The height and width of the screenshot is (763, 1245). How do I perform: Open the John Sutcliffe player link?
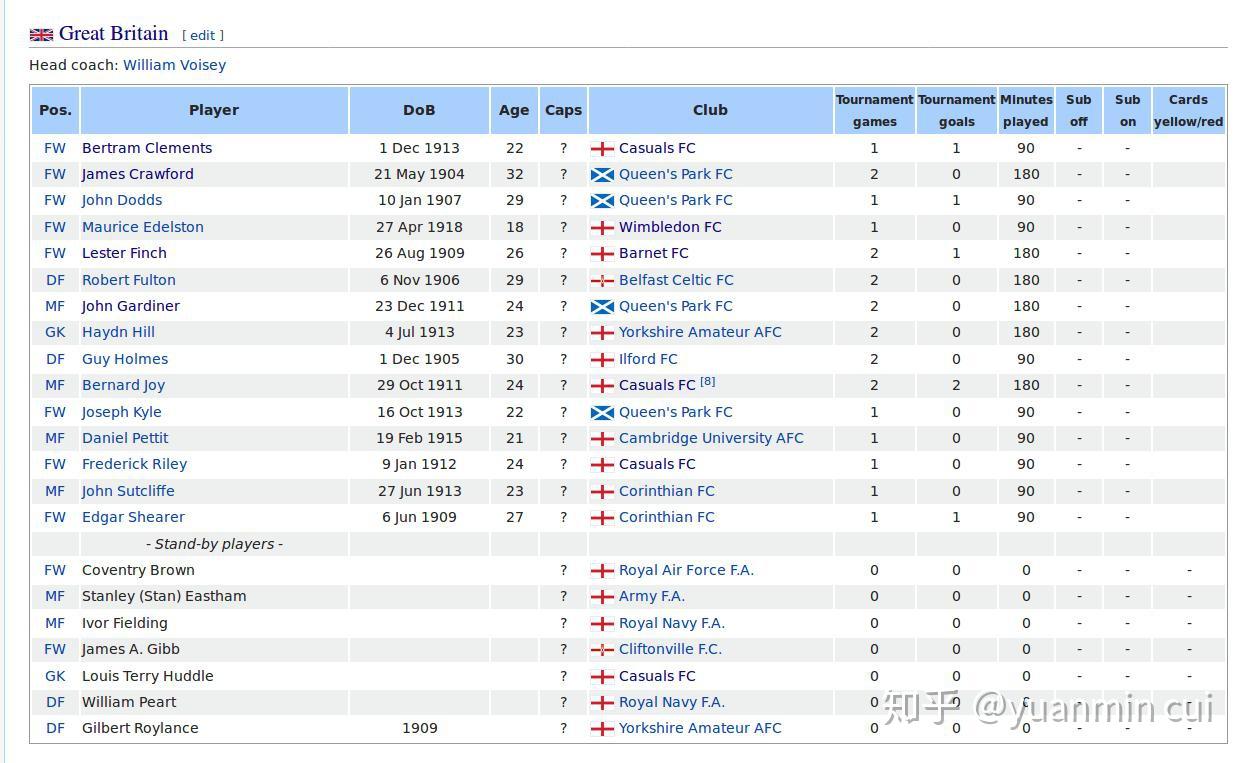click(128, 491)
